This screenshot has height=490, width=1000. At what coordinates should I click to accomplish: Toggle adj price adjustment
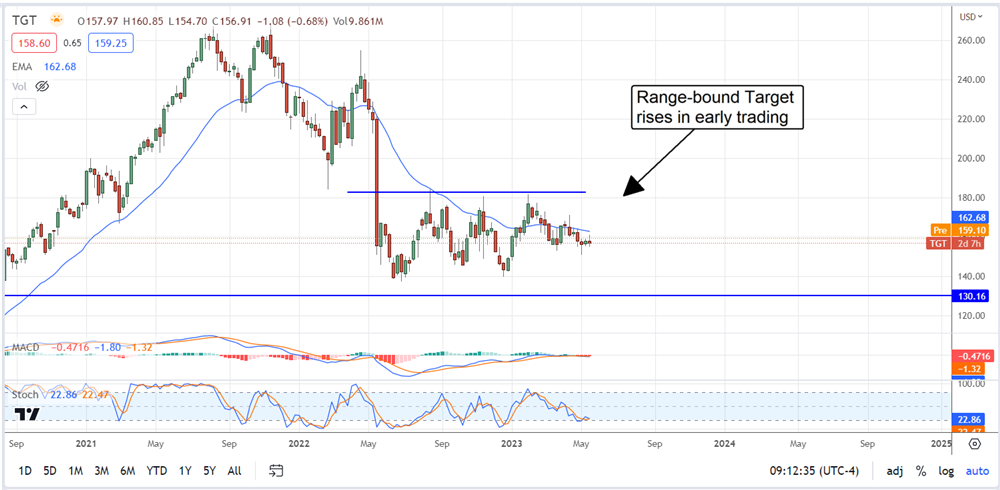[x=895, y=471]
